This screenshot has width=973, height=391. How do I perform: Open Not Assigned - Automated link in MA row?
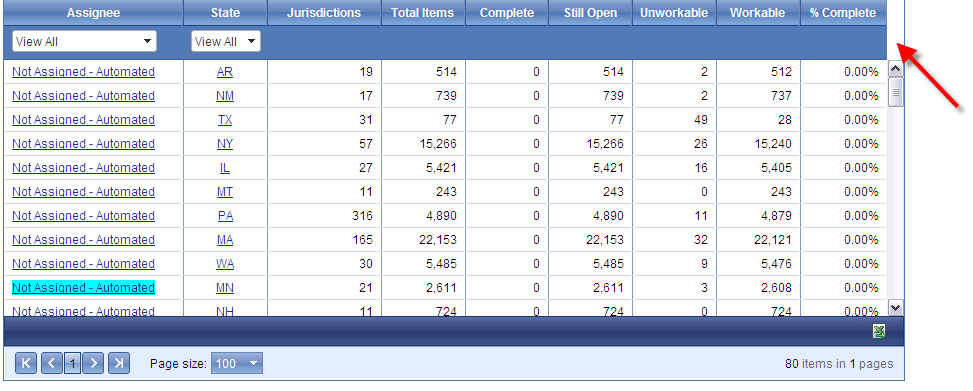pyautogui.click(x=83, y=240)
